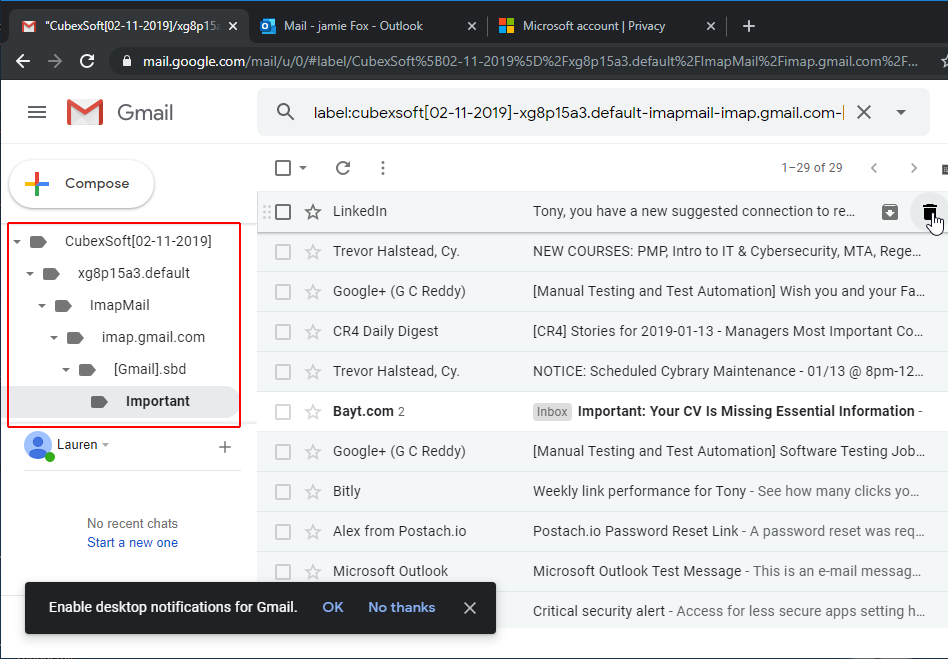Check the Bayt.com email checkbox
The width and height of the screenshot is (948, 659).
click(283, 412)
